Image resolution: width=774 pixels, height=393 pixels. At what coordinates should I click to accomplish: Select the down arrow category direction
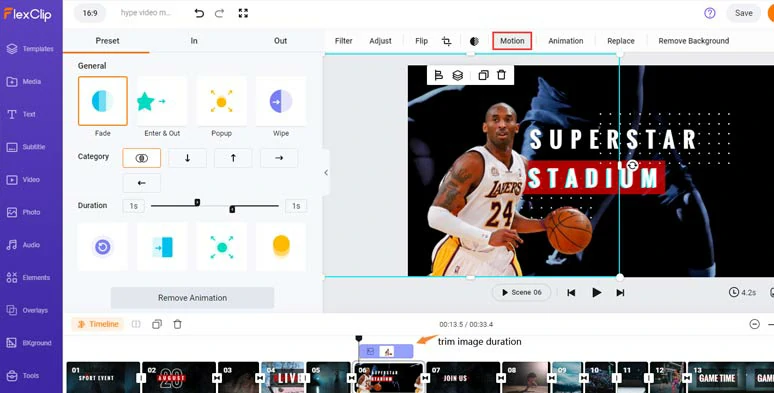click(188, 158)
